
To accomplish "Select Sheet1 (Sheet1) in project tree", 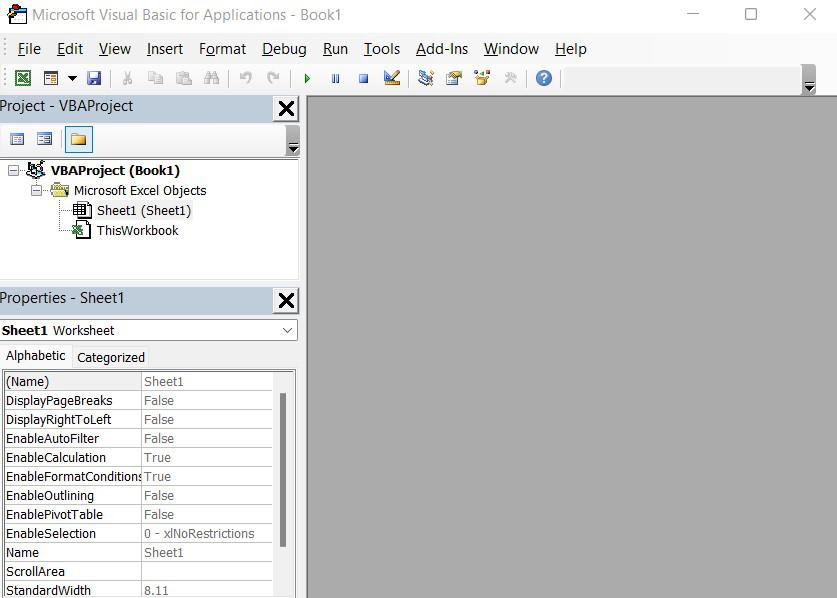I will click(144, 211).
